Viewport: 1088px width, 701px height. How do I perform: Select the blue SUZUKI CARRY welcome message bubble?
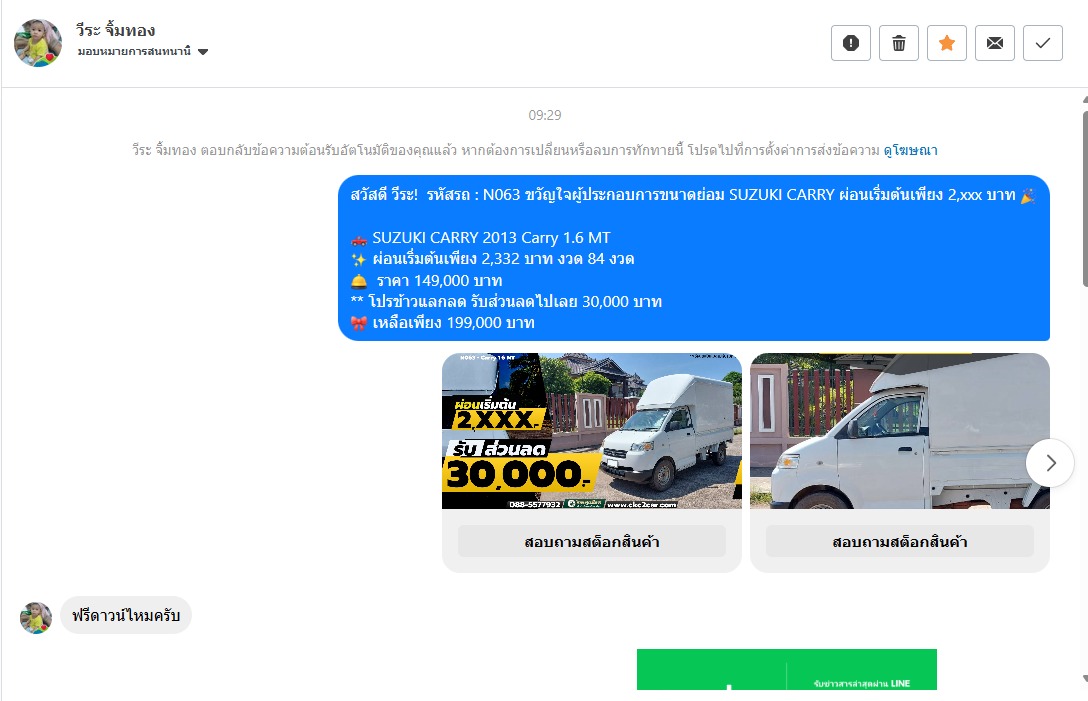693,258
